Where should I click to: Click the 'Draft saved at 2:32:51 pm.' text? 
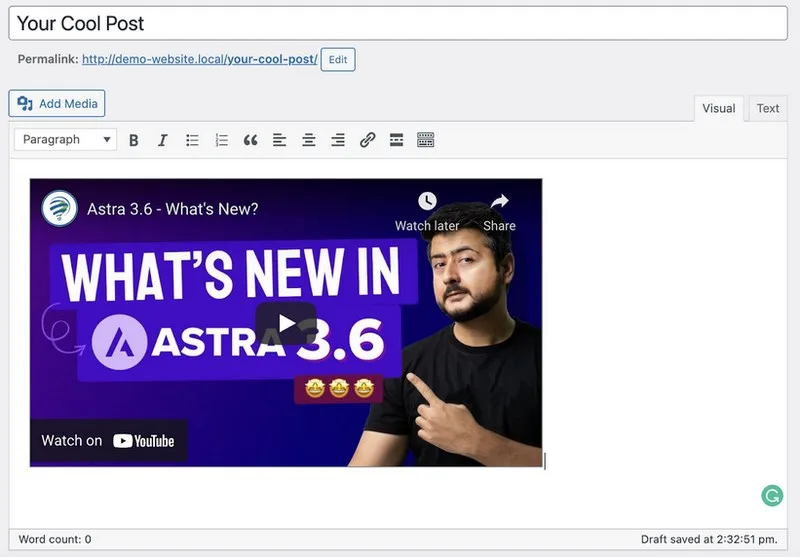(709, 539)
